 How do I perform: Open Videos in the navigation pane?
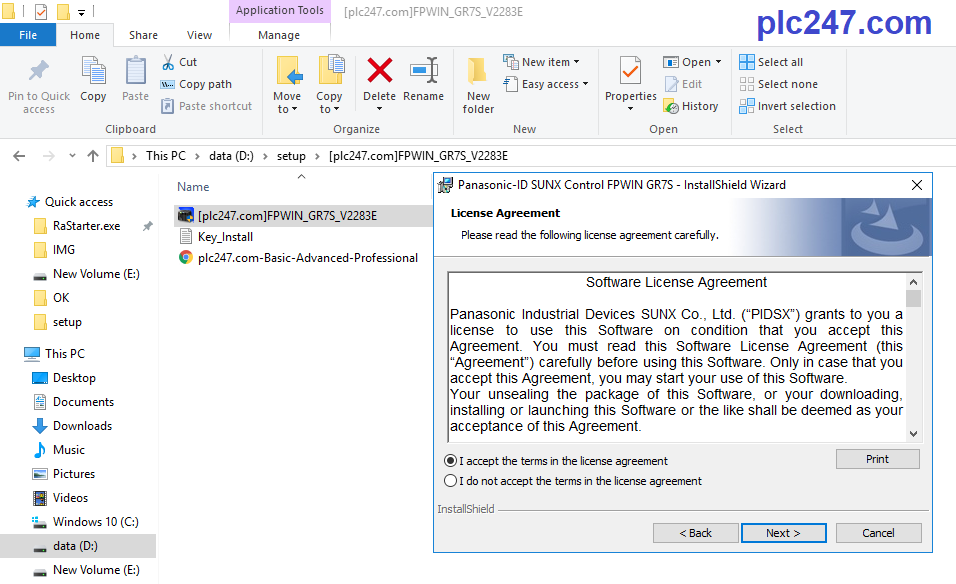[70, 498]
